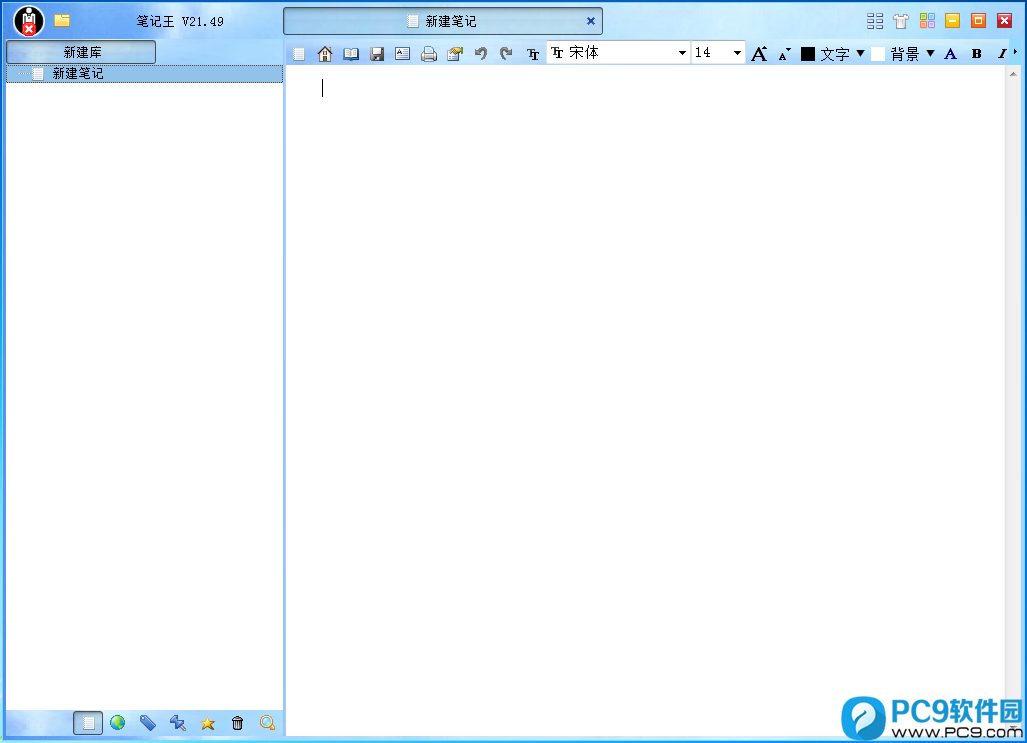Screen dimensions: 1027x743
Task: Click the text card icon in toolbar
Action: [403, 54]
